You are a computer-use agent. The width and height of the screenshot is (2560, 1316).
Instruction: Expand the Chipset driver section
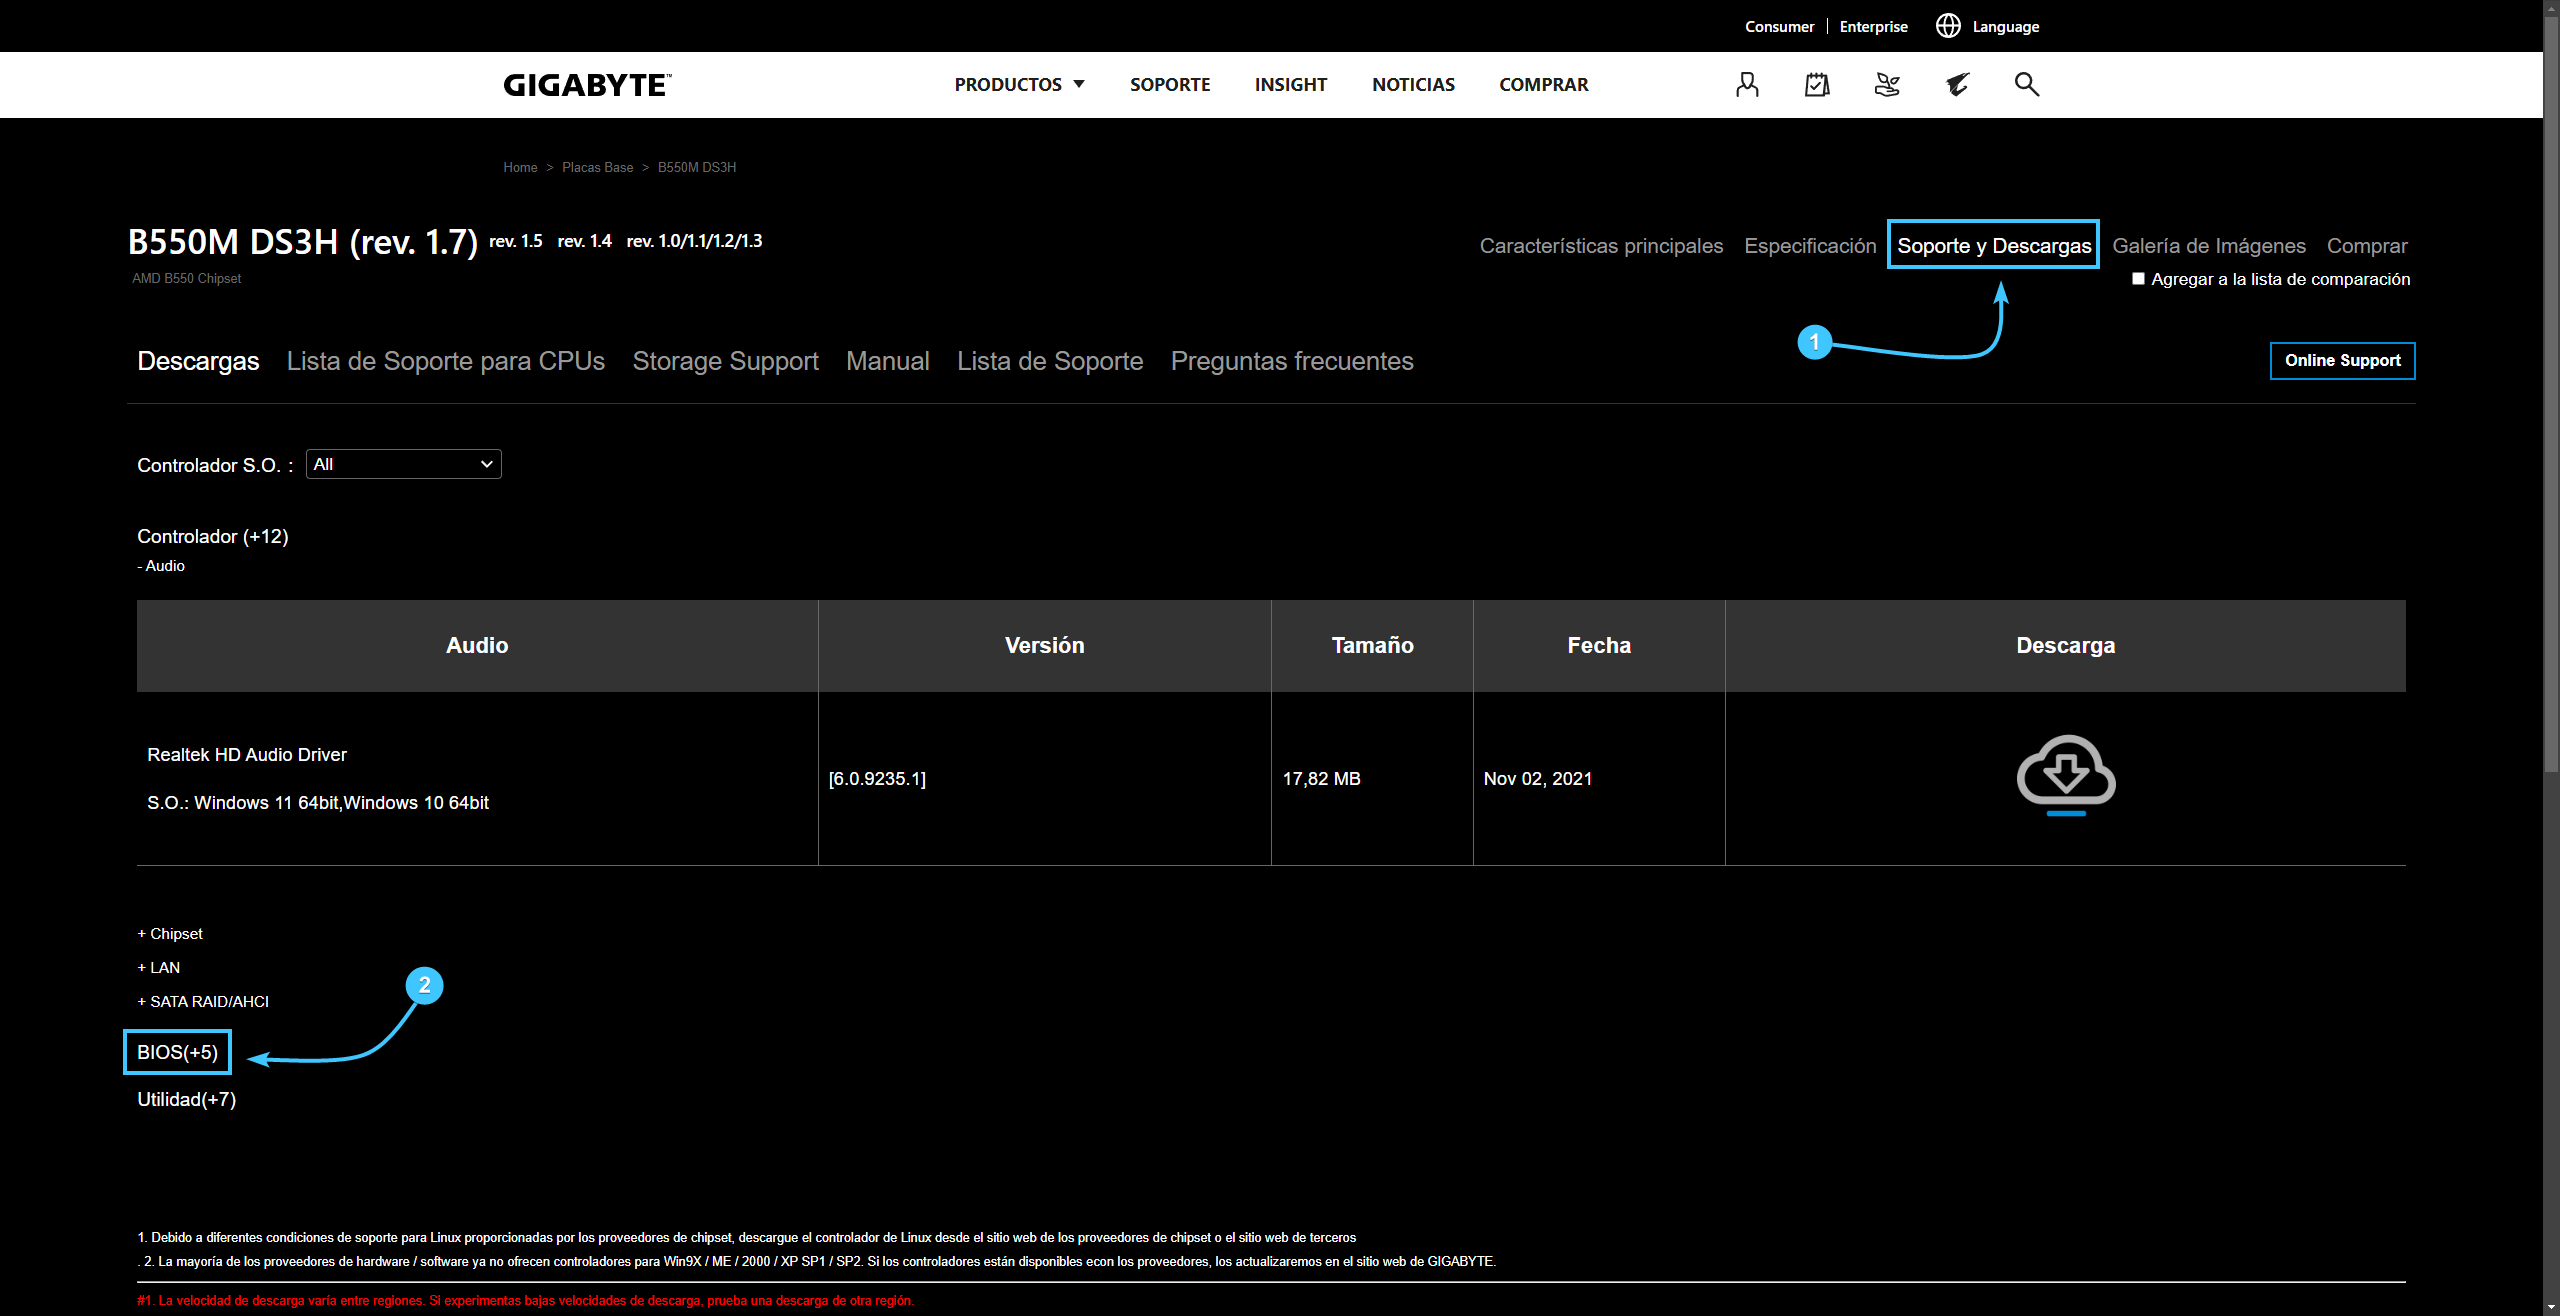coord(170,933)
